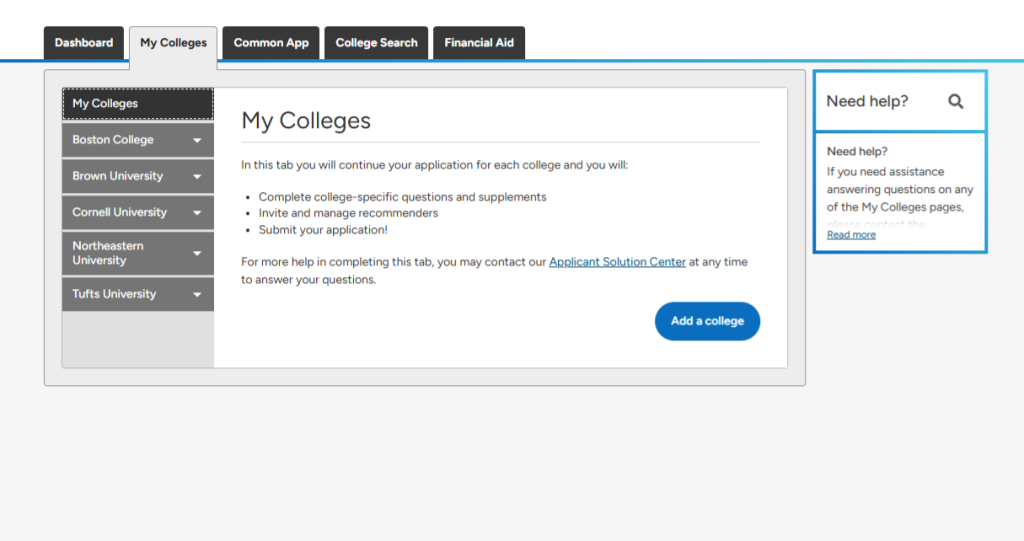Select the My Colleges top tab
This screenshot has height=541, width=1024.
(173, 43)
